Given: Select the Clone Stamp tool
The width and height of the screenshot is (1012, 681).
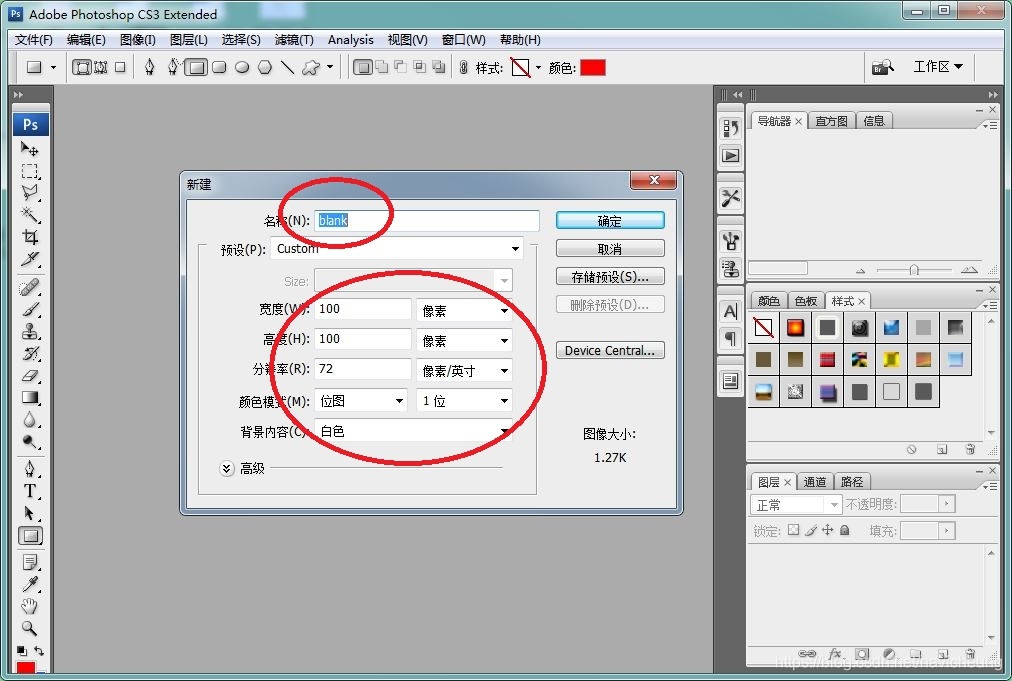Looking at the screenshot, I should click(30, 332).
